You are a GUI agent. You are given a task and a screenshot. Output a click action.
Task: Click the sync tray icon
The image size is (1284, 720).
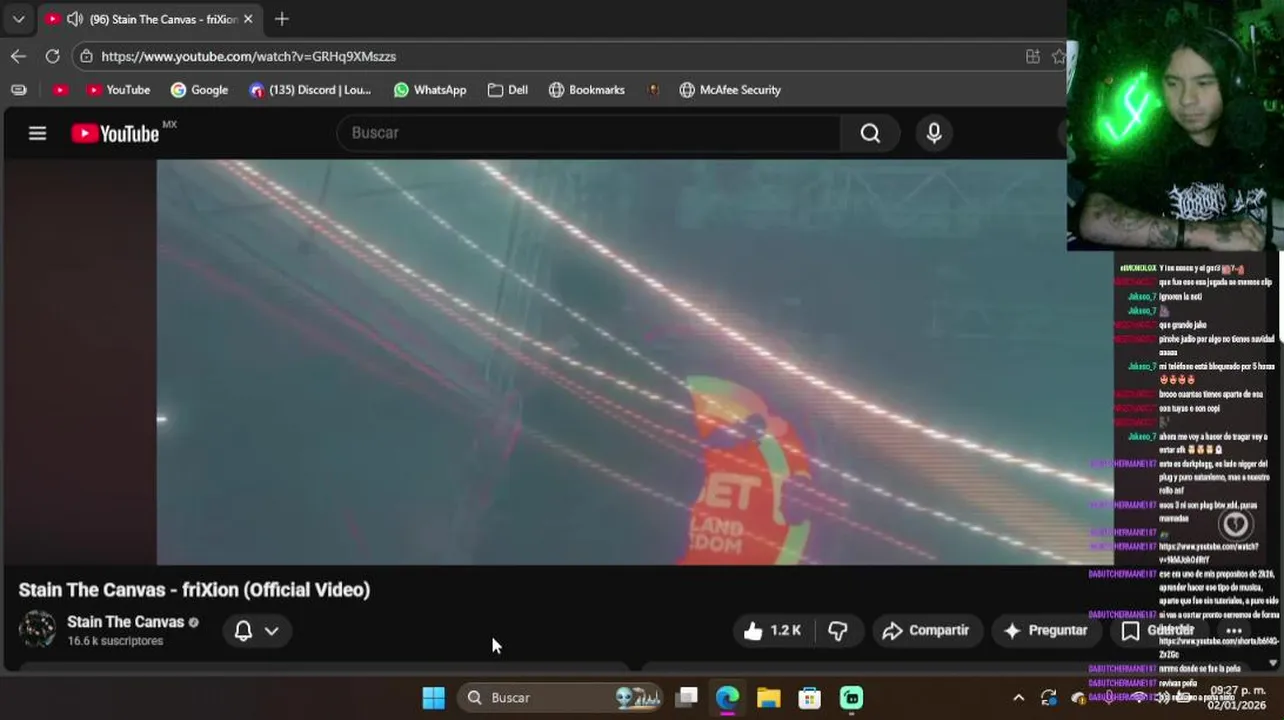1048,698
